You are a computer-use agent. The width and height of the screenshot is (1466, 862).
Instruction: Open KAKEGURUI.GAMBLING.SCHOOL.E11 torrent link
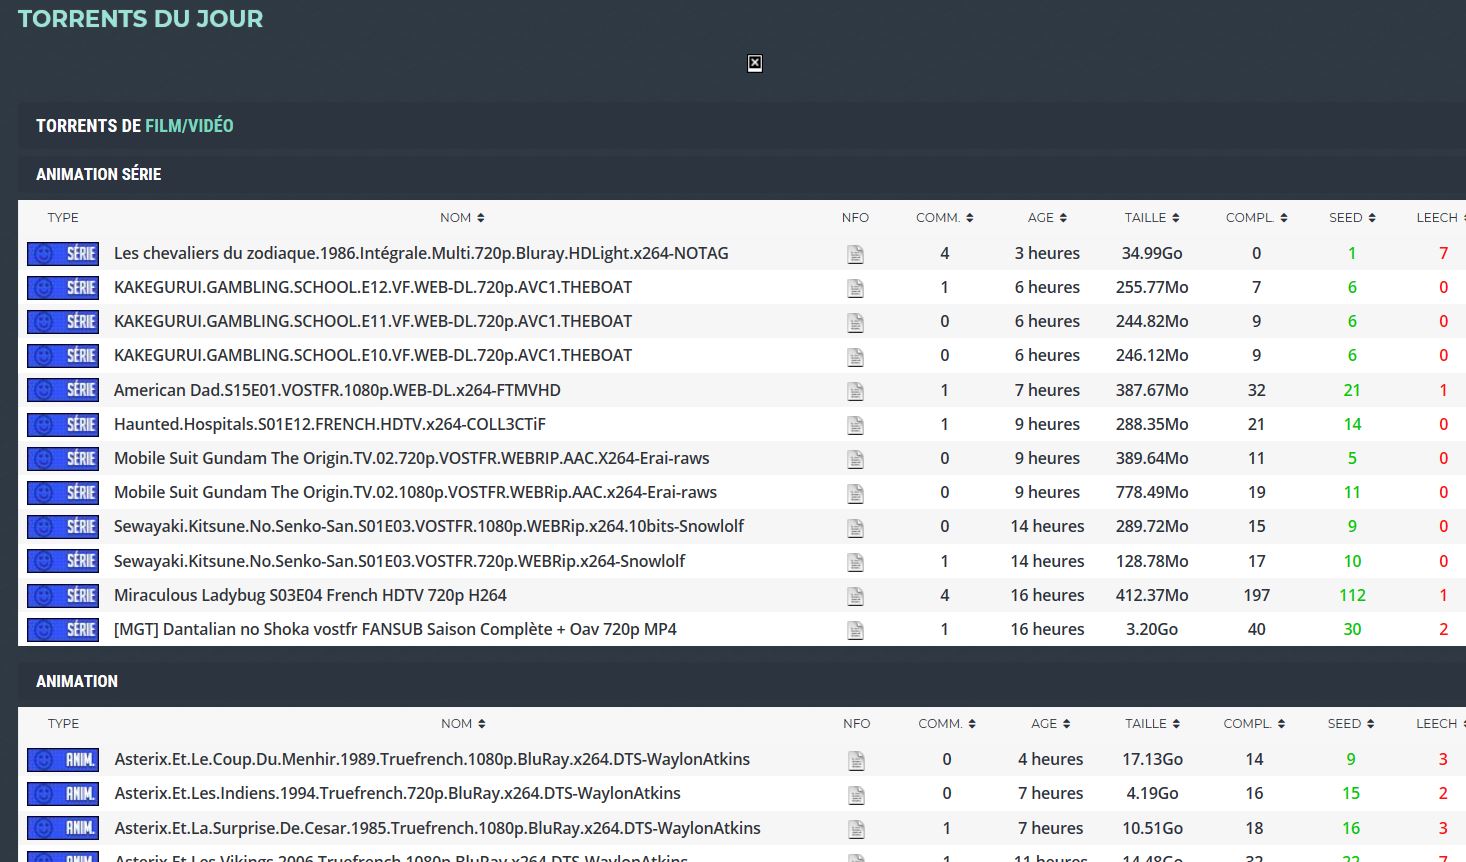(373, 322)
